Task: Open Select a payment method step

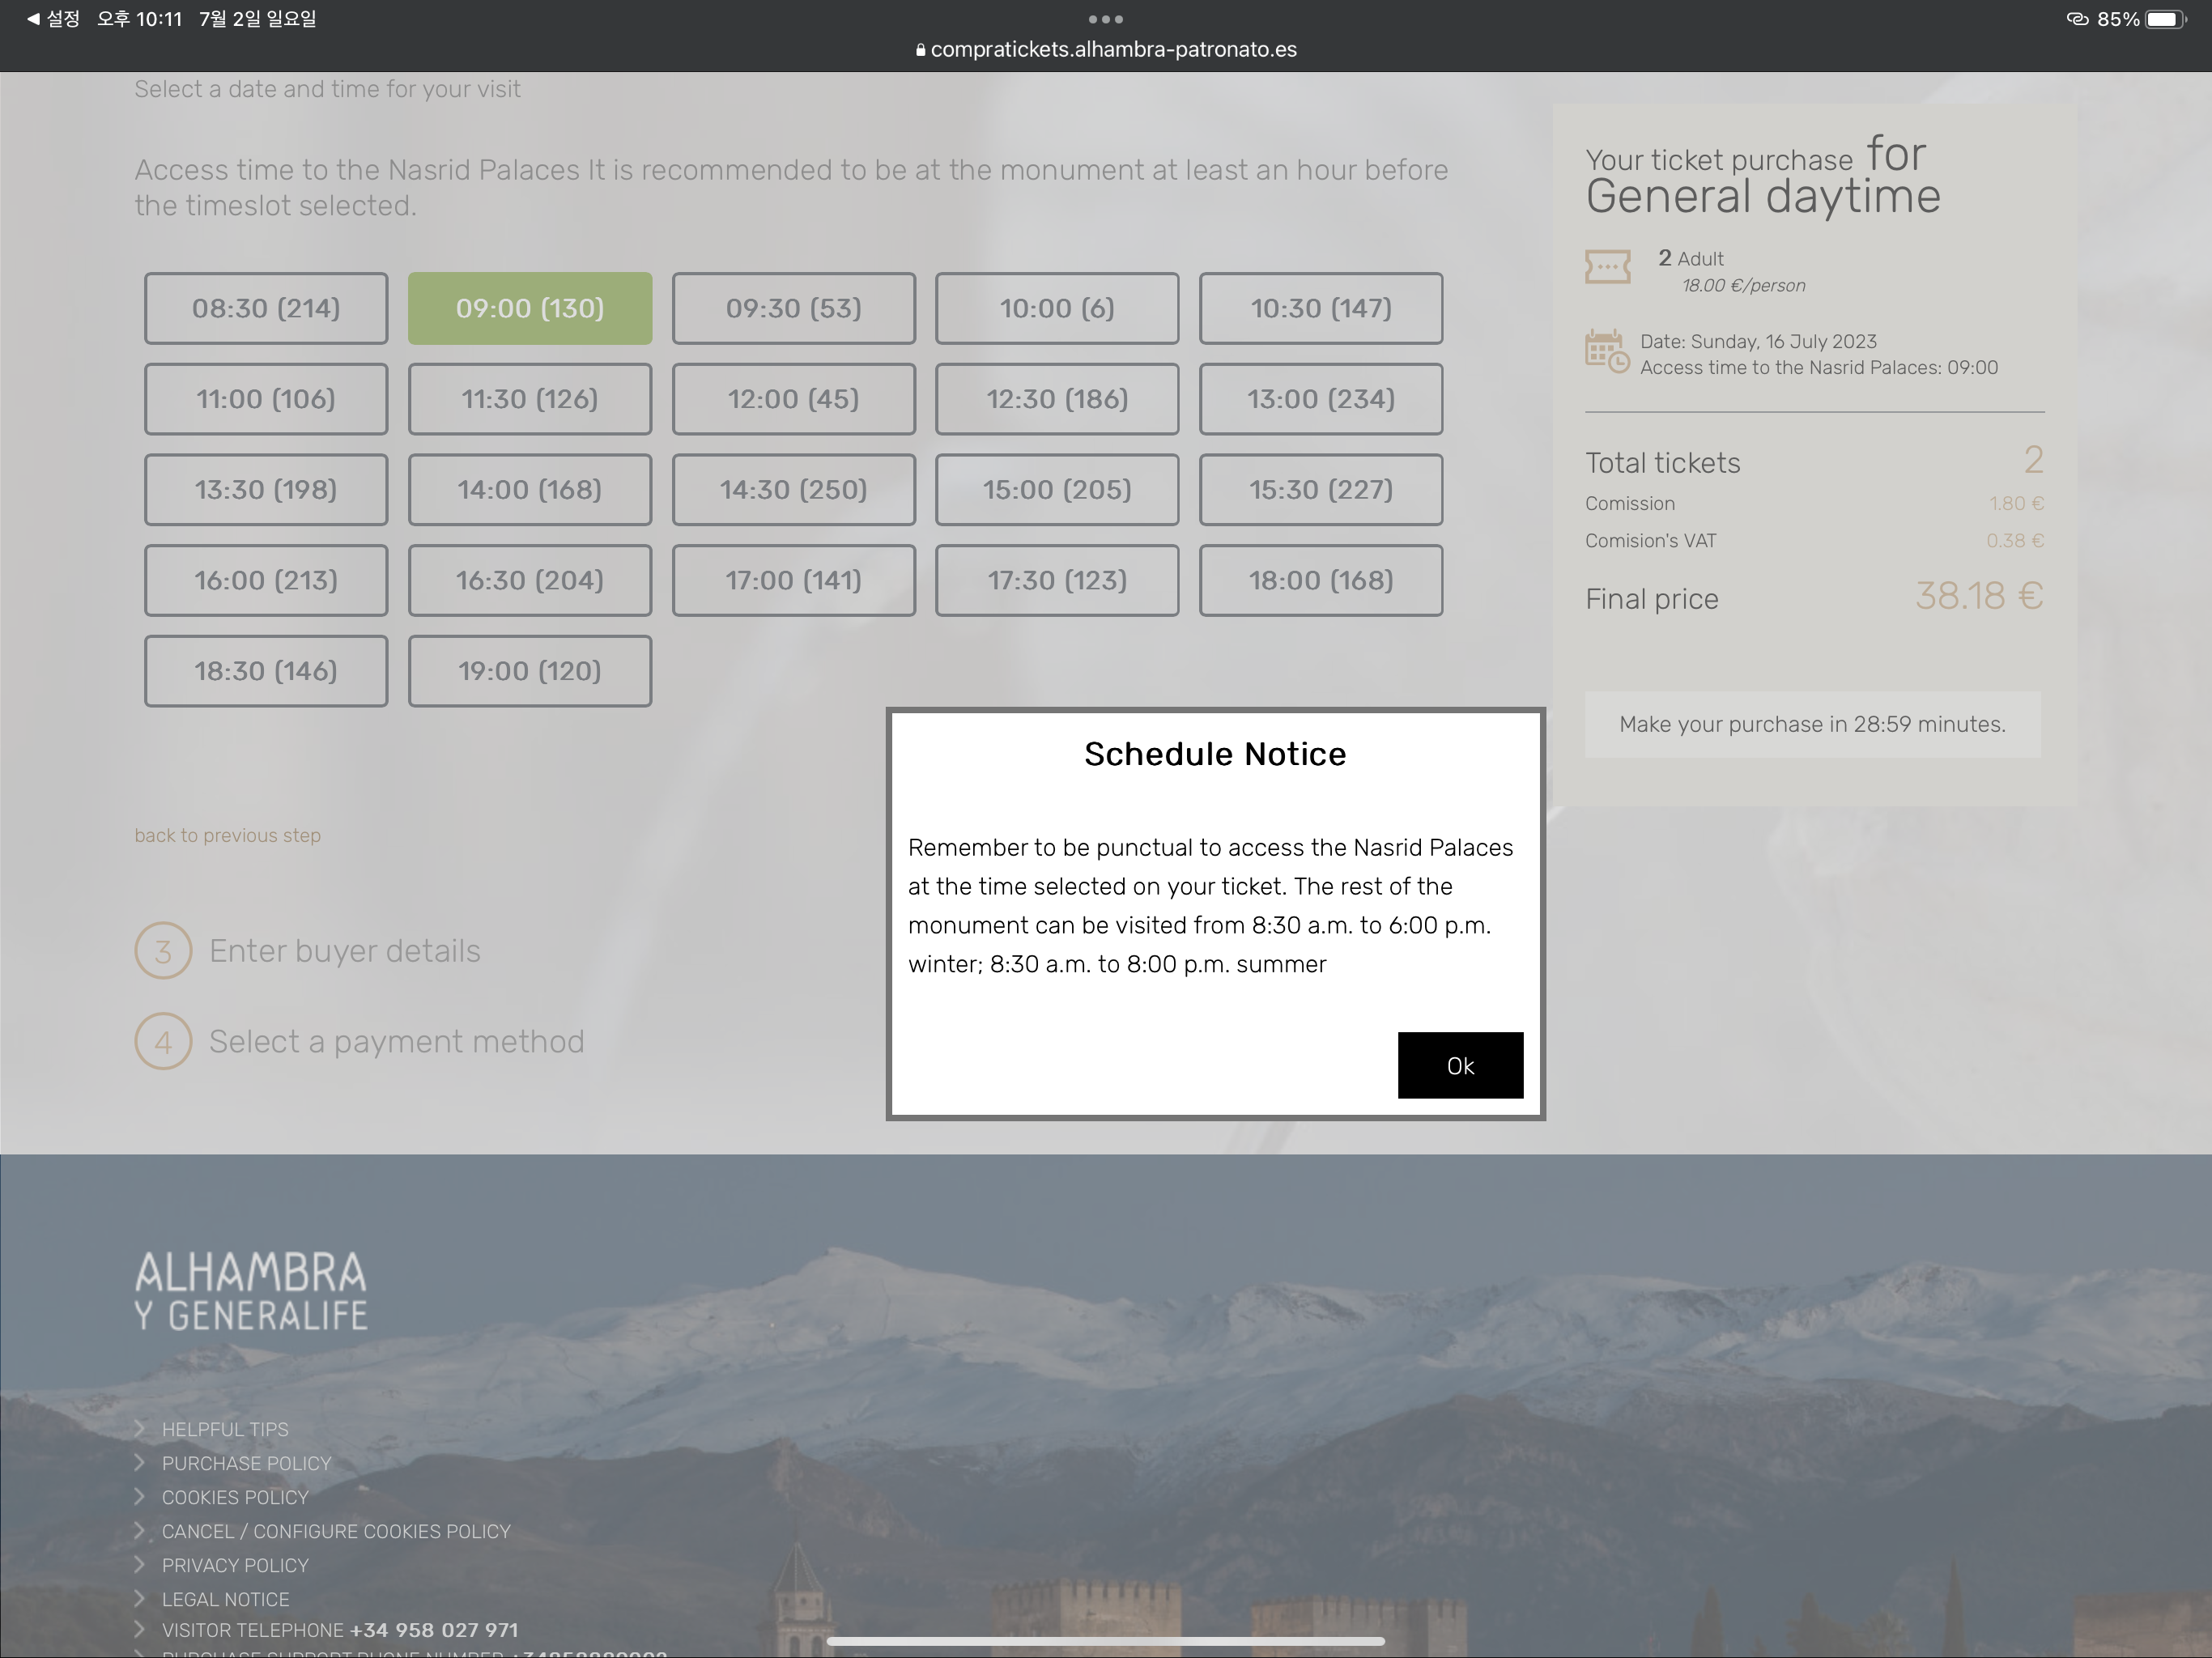Action: [396, 1042]
